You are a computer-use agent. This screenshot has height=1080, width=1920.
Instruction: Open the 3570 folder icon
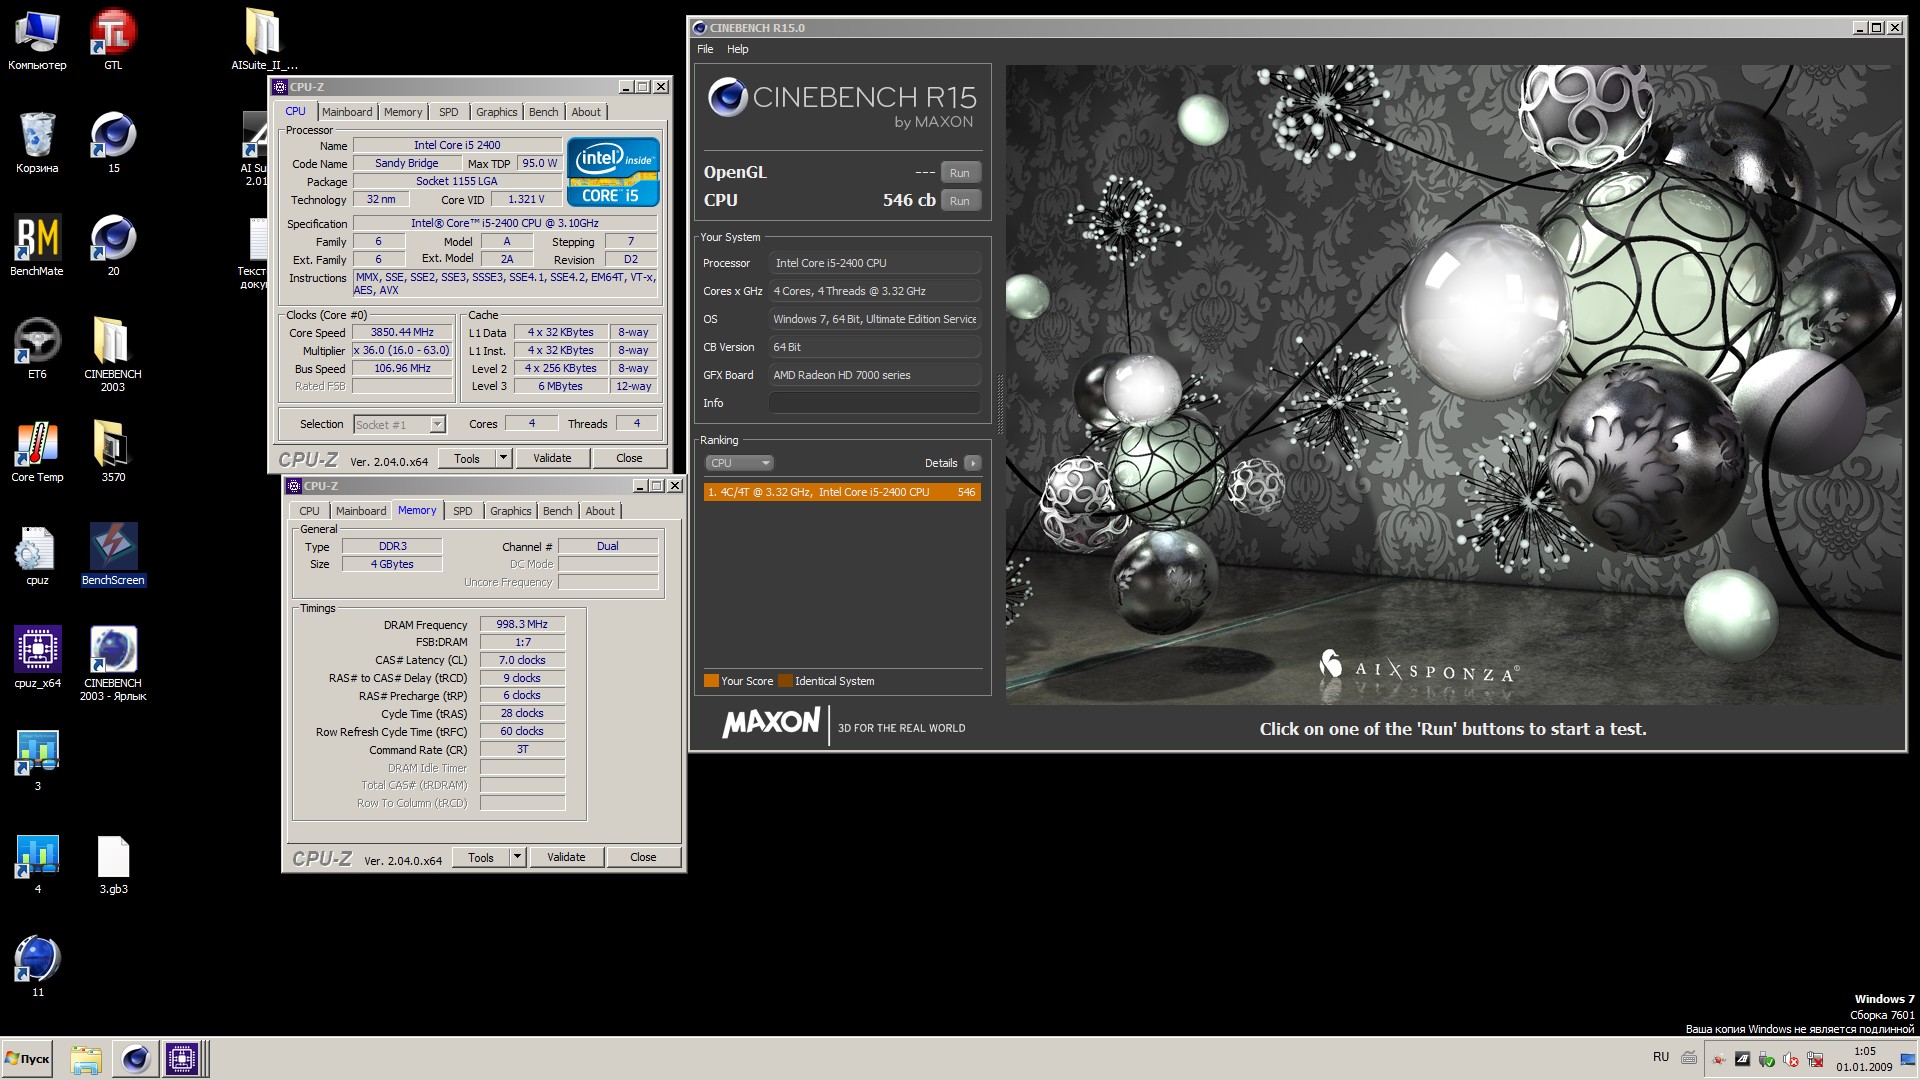113,452
